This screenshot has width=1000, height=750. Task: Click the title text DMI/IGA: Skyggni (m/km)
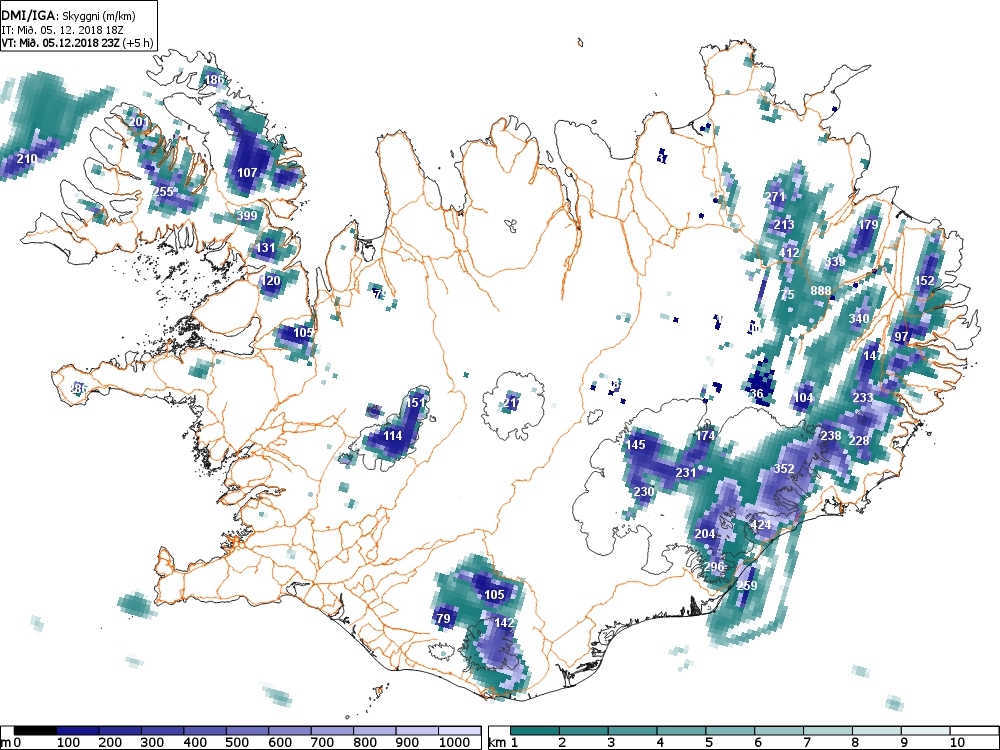coord(68,17)
